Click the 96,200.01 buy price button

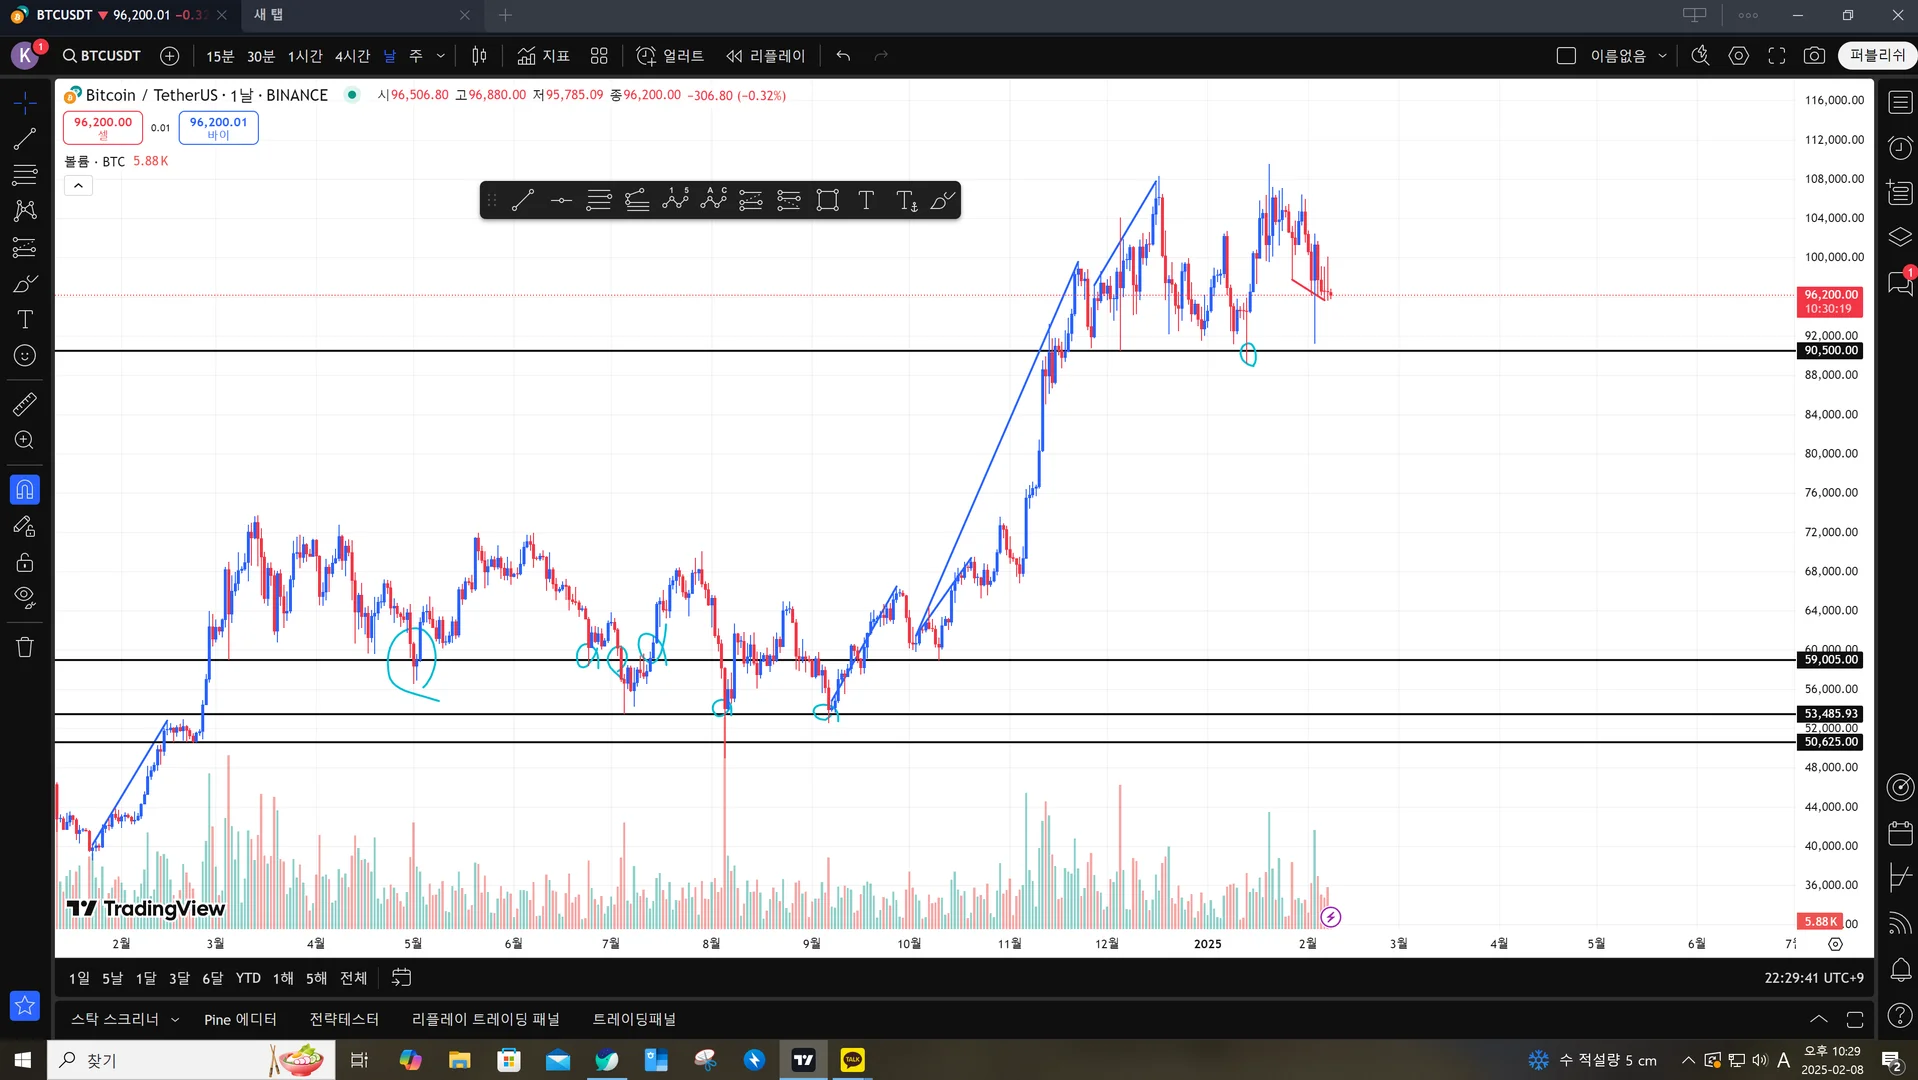click(219, 127)
